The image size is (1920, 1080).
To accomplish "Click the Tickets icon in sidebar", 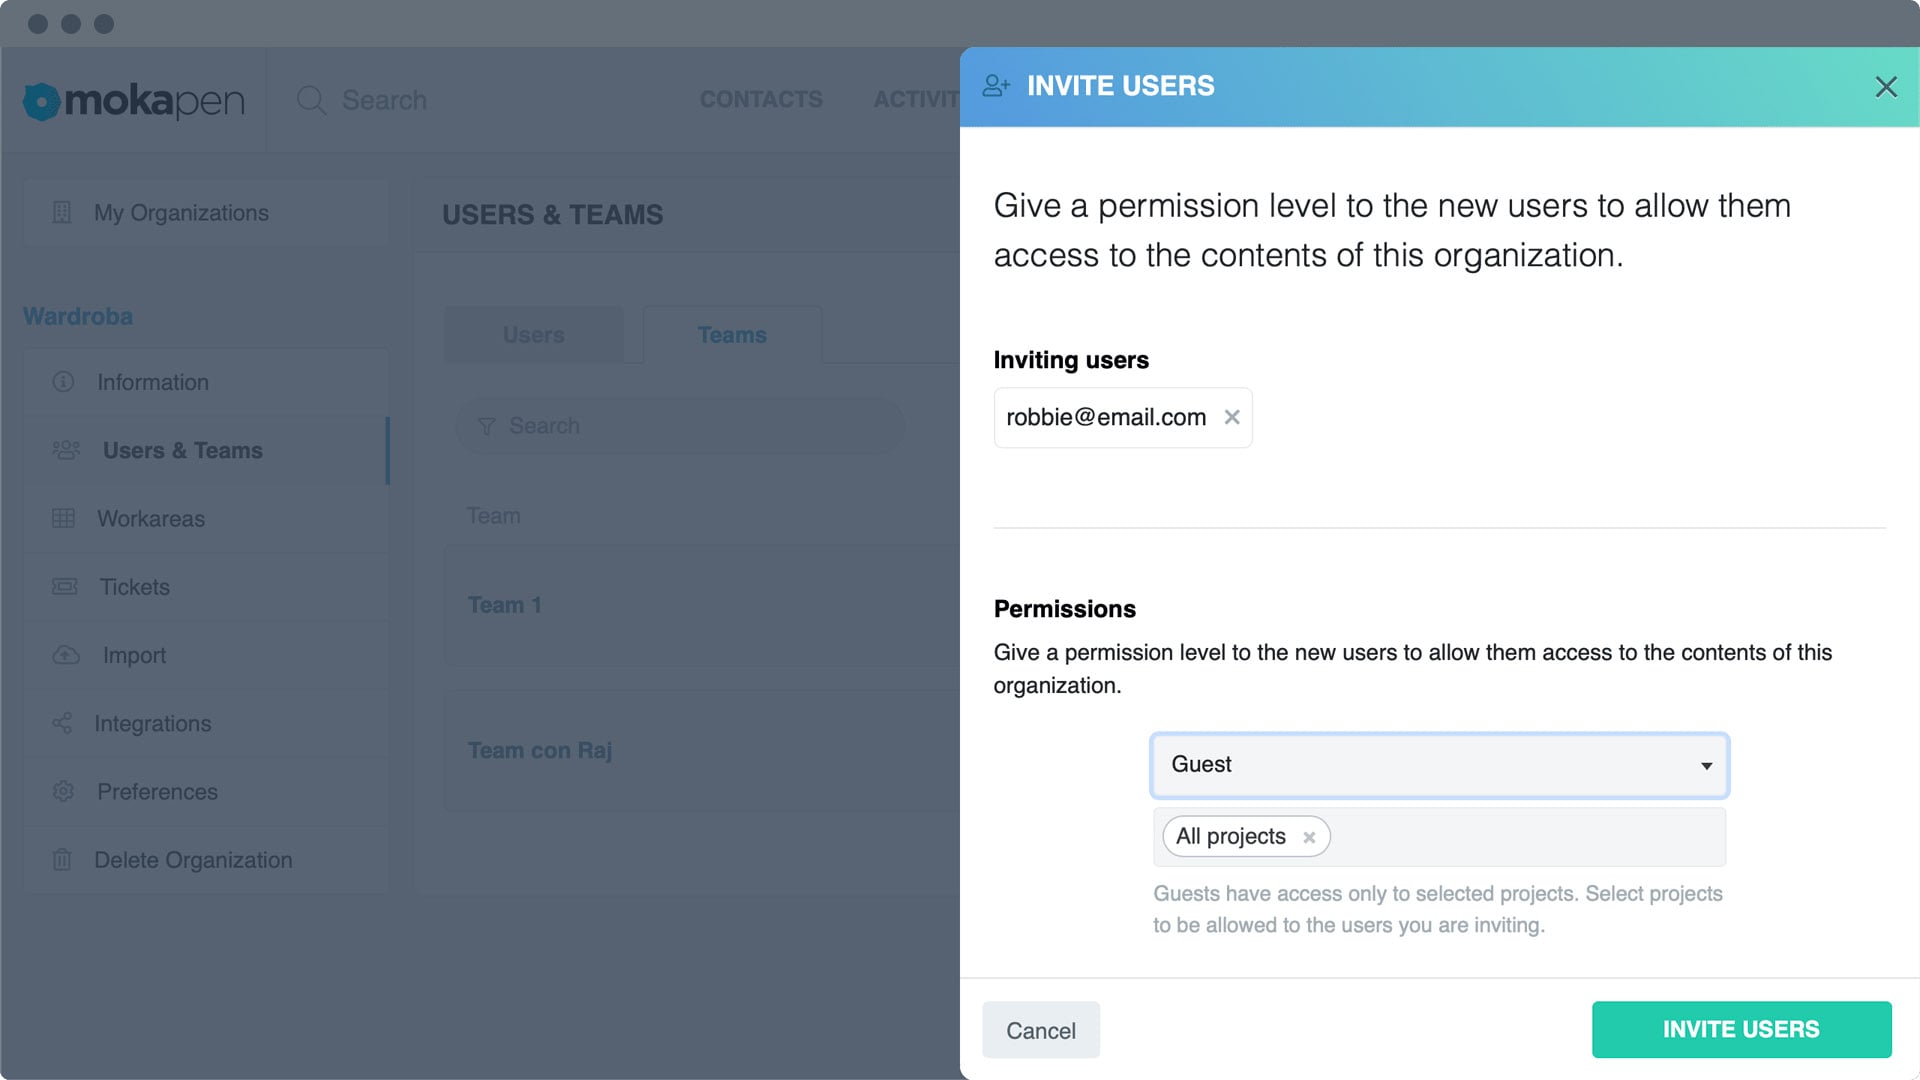I will (x=65, y=587).
